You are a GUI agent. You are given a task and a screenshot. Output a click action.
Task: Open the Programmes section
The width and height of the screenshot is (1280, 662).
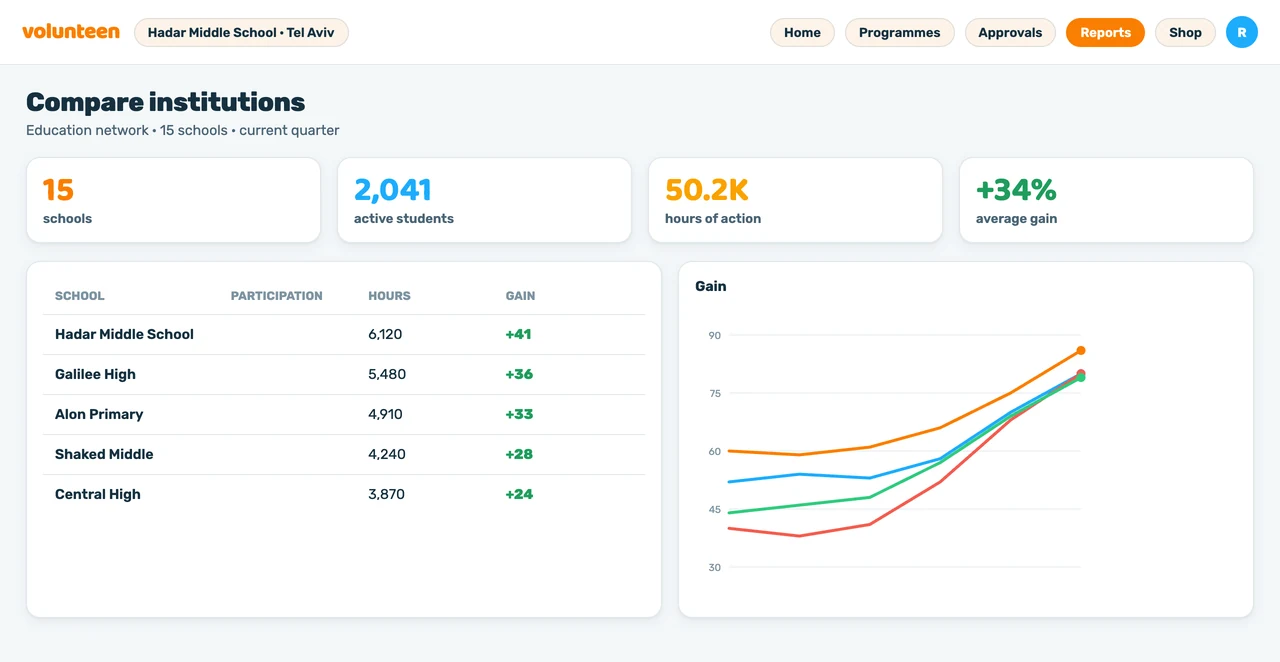tap(900, 32)
